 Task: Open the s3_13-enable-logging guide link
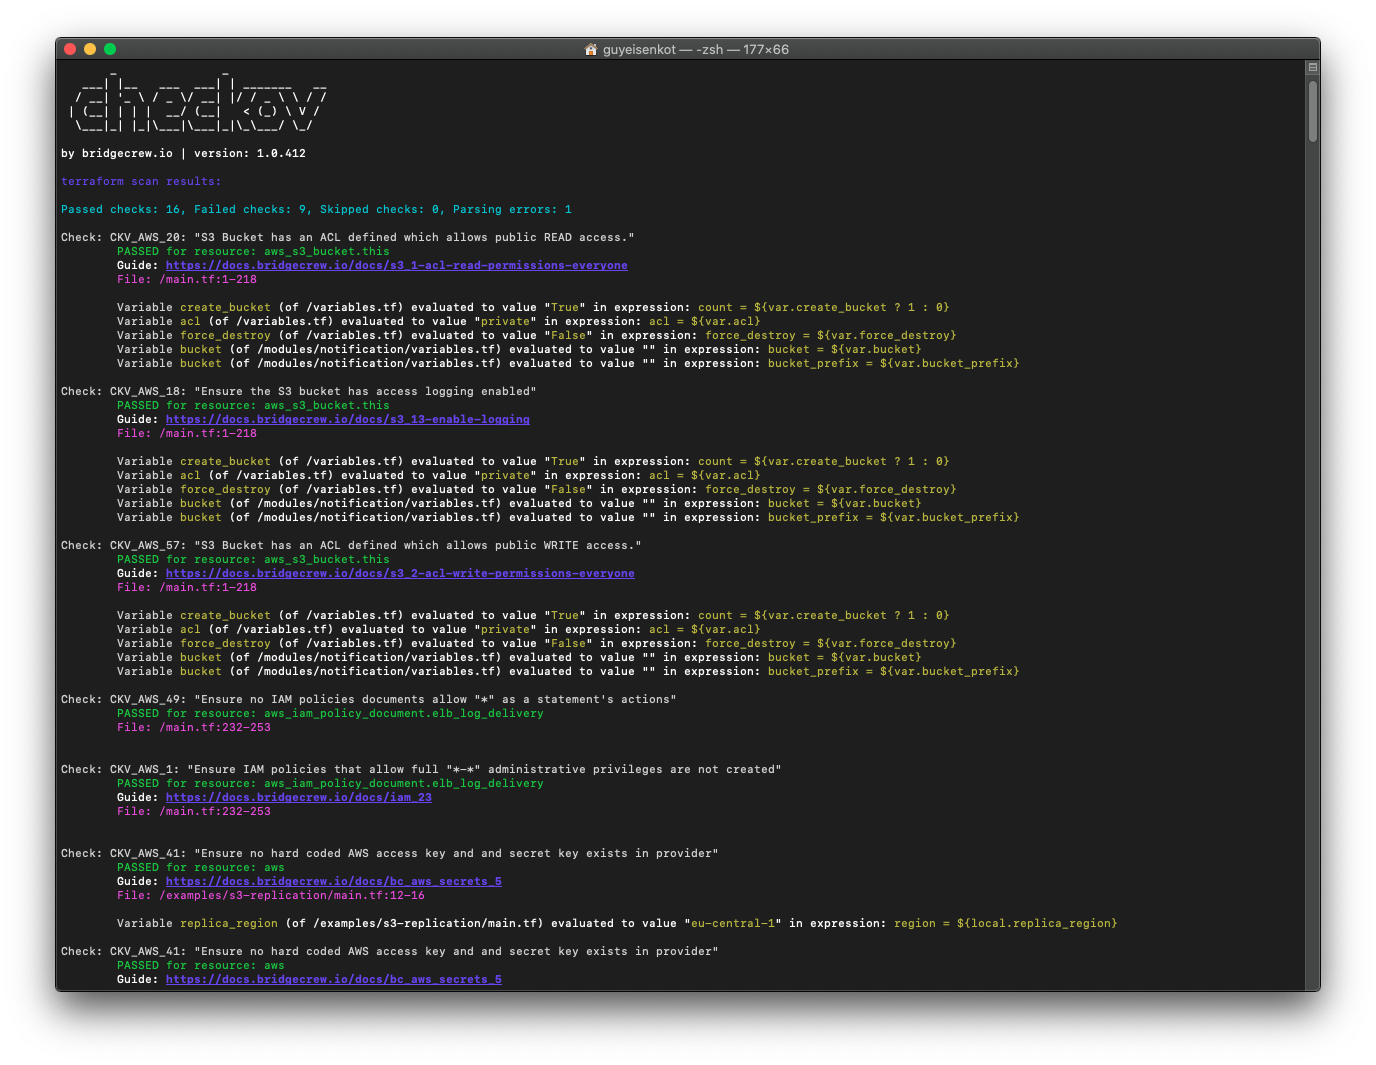(x=347, y=419)
